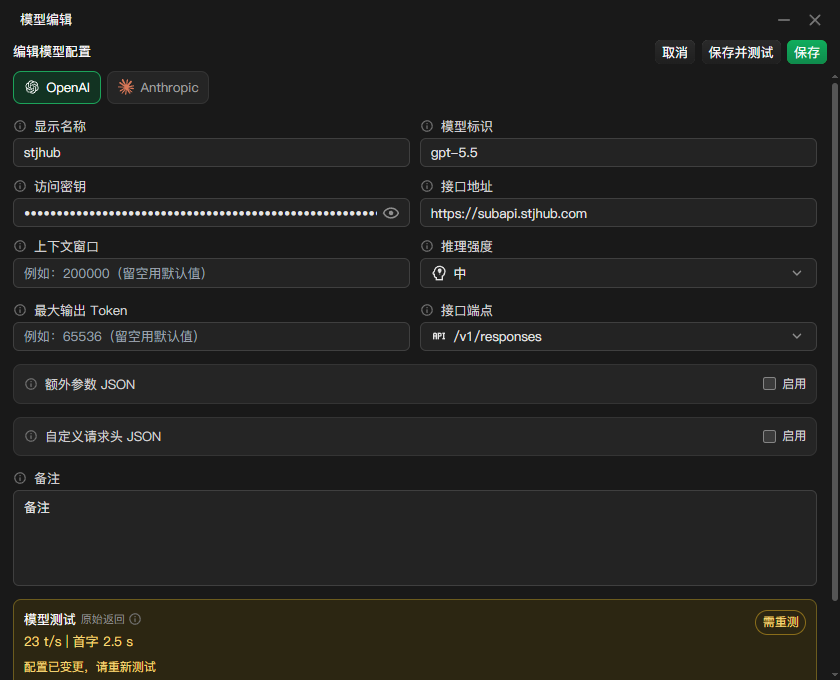Click the info icon beside 自定义请求头 JSON

click(31, 436)
